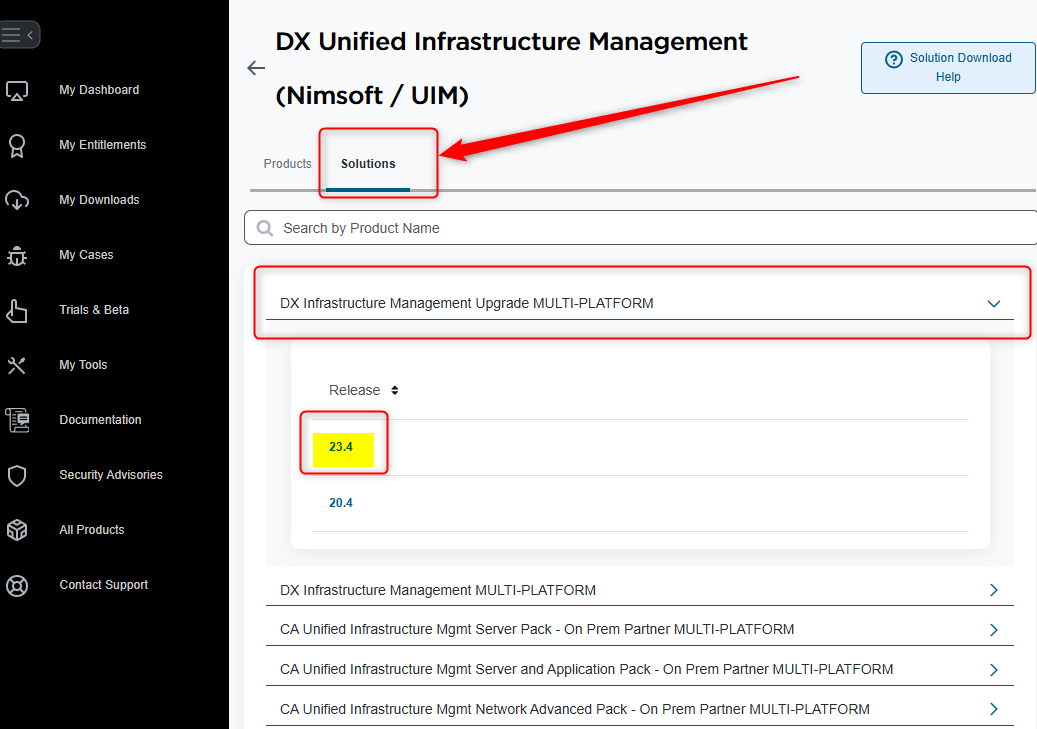Click Solution Download Help button
Screen dimensions: 1037x729
948,67
